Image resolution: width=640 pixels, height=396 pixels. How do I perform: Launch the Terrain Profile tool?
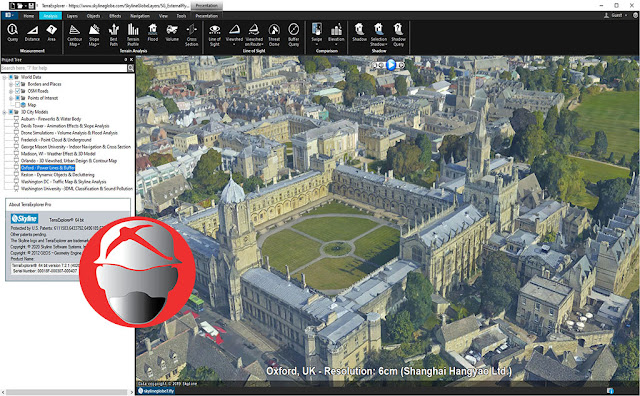133,35
